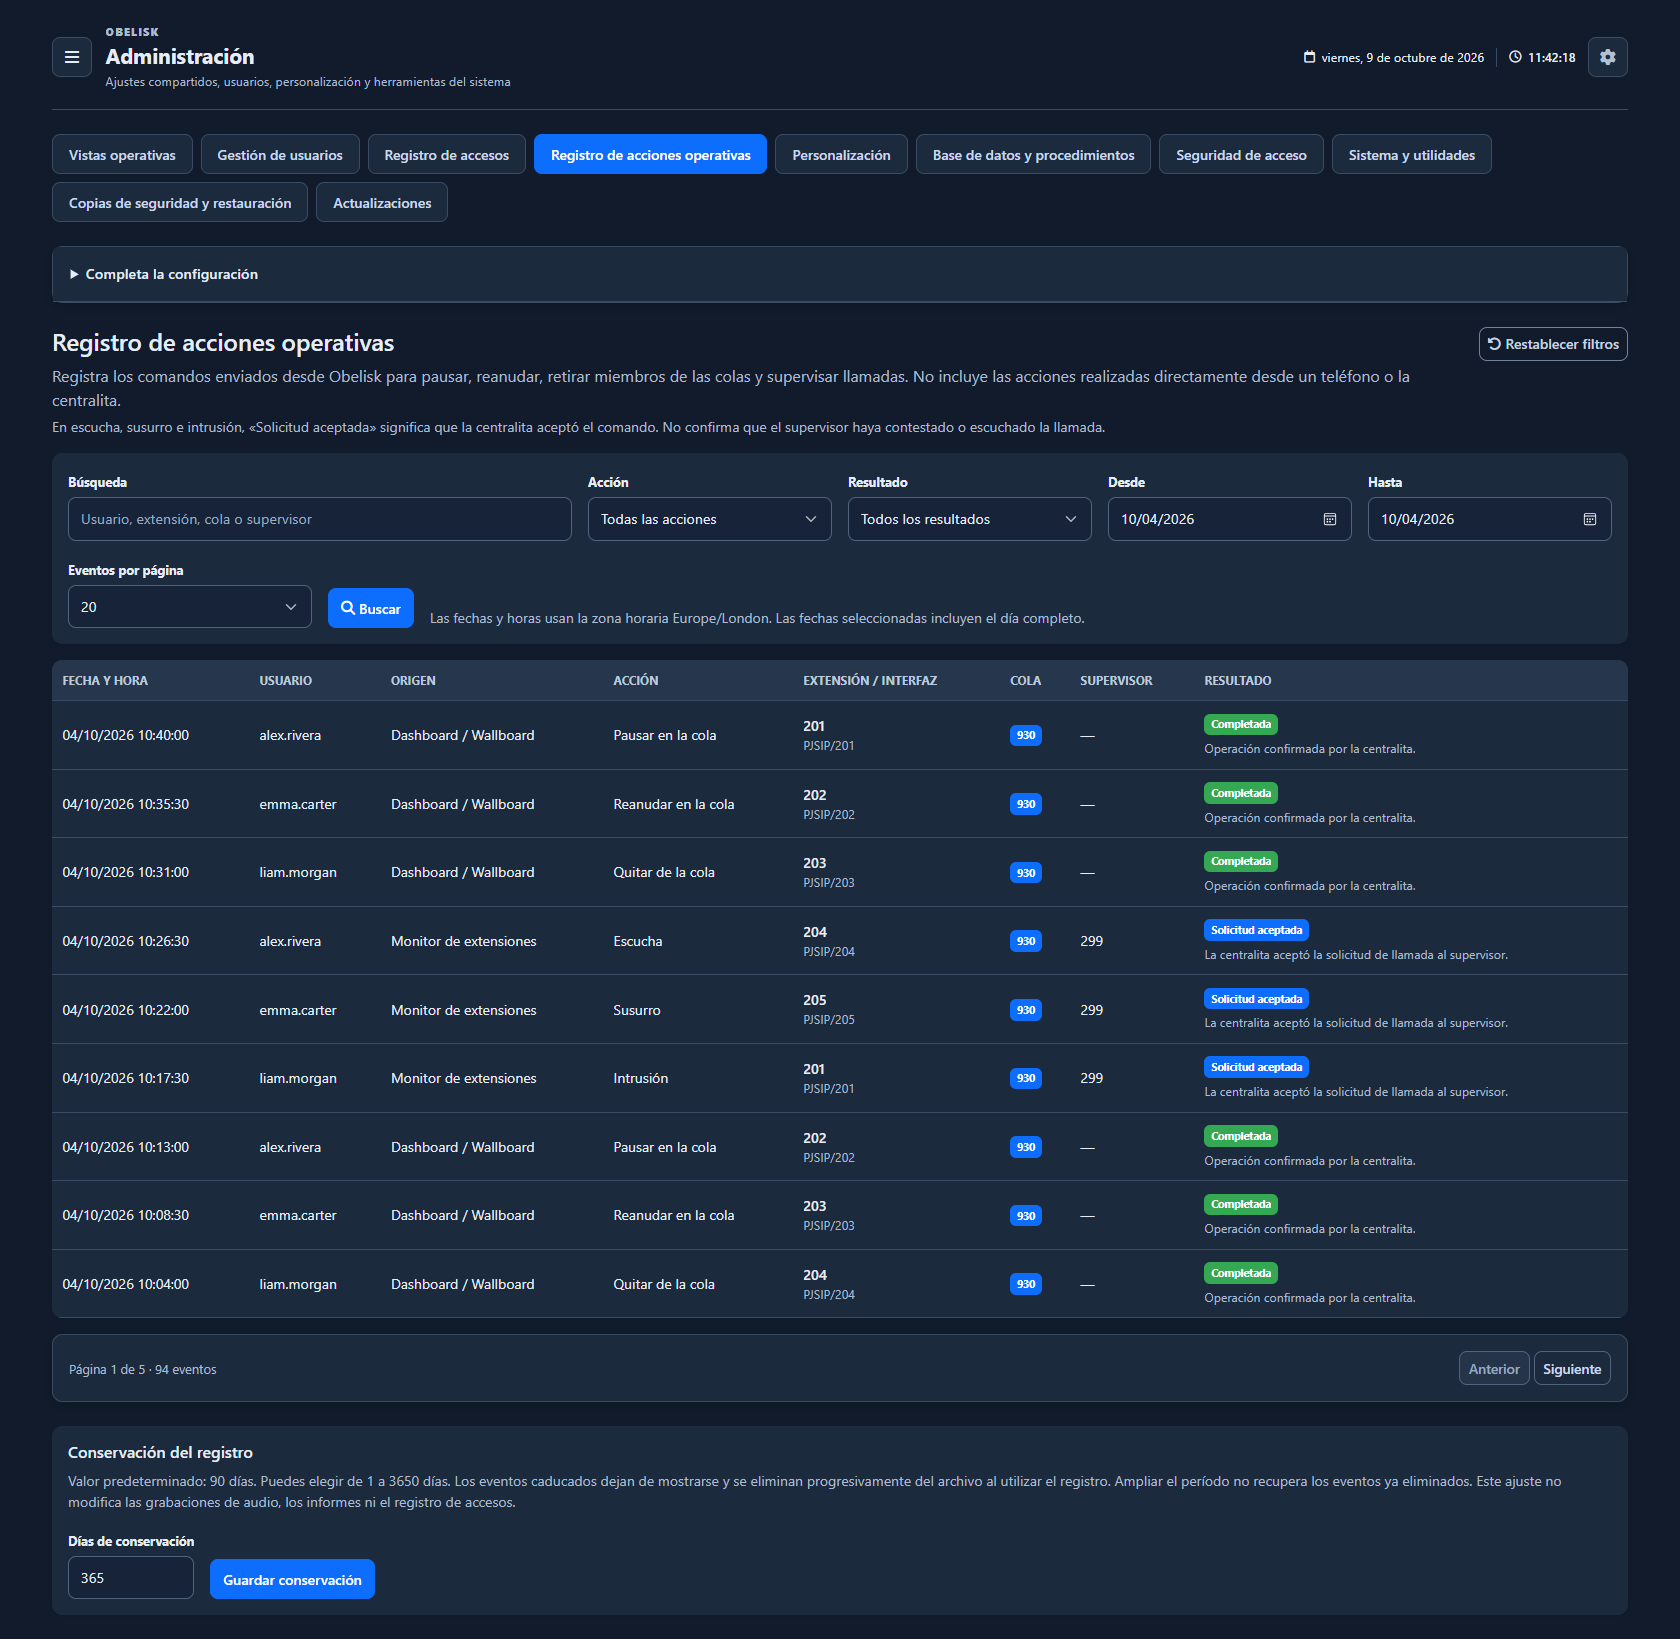Go to the Siguiente page
The image size is (1680, 1639).
click(x=1572, y=1369)
